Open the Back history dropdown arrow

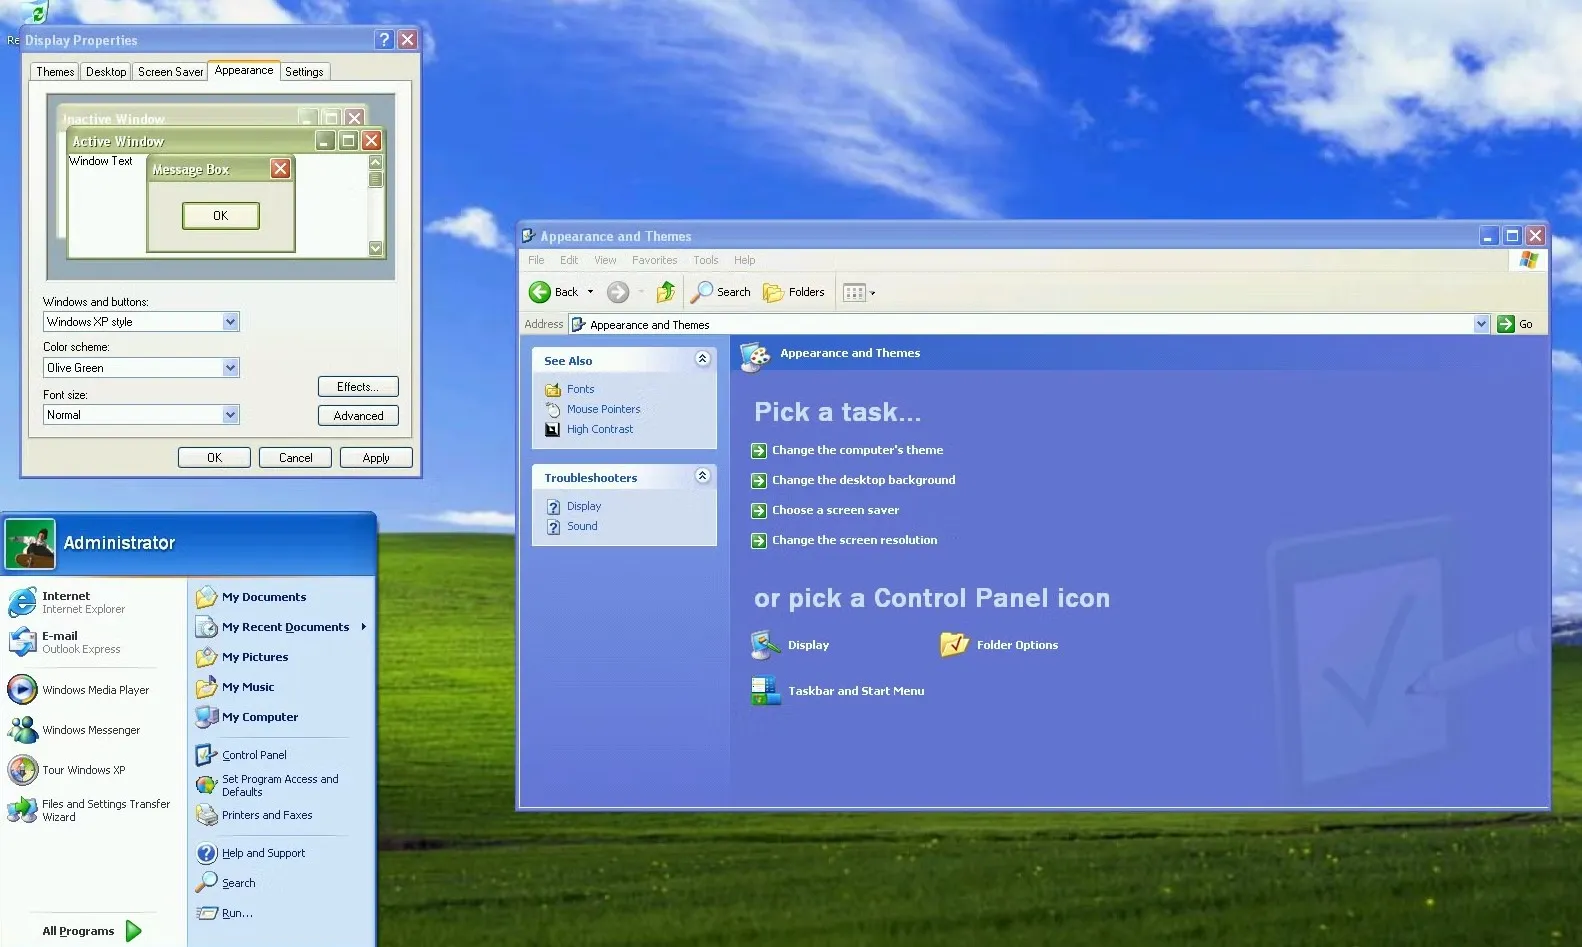pyautogui.click(x=590, y=292)
